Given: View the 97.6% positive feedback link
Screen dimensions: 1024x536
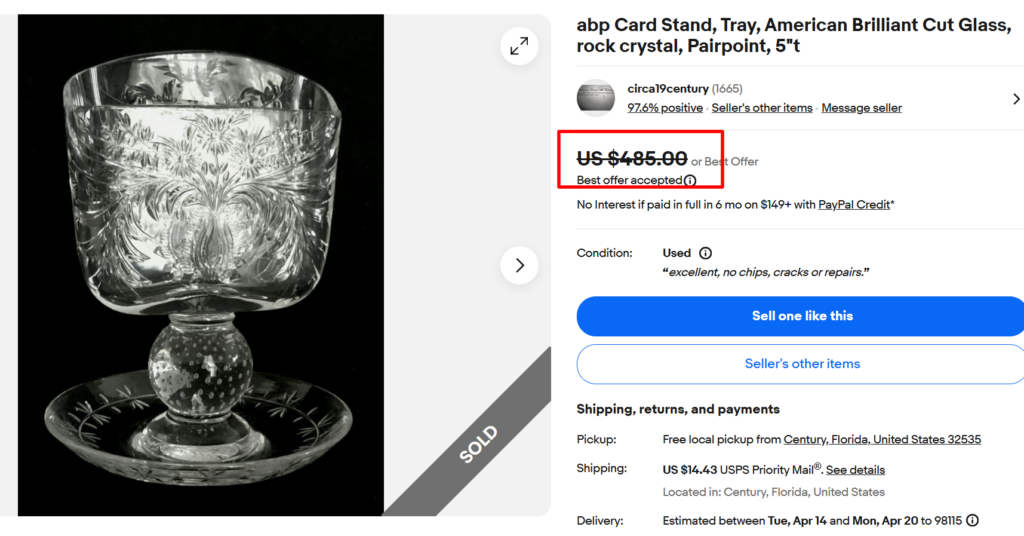Looking at the screenshot, I should pos(665,108).
